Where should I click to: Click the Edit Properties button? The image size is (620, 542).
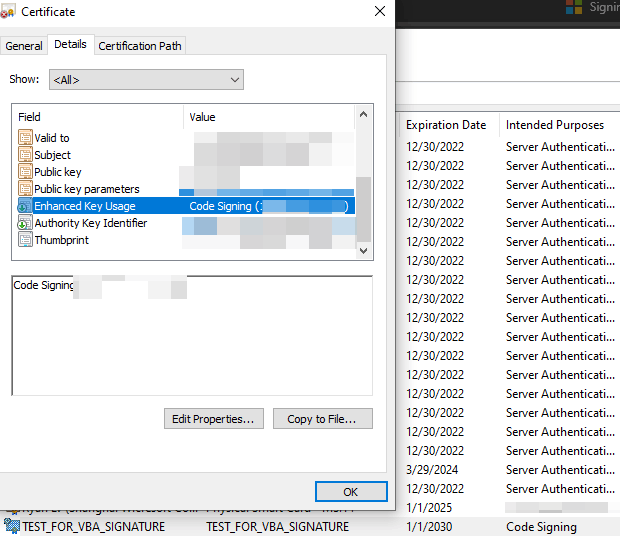point(214,419)
